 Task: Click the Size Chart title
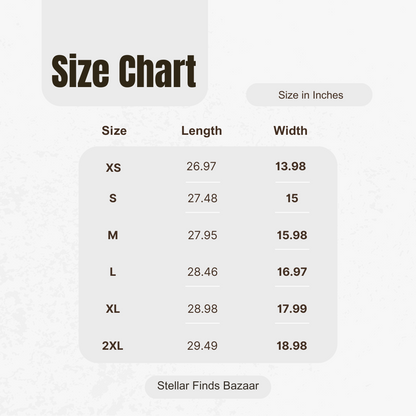124,71
